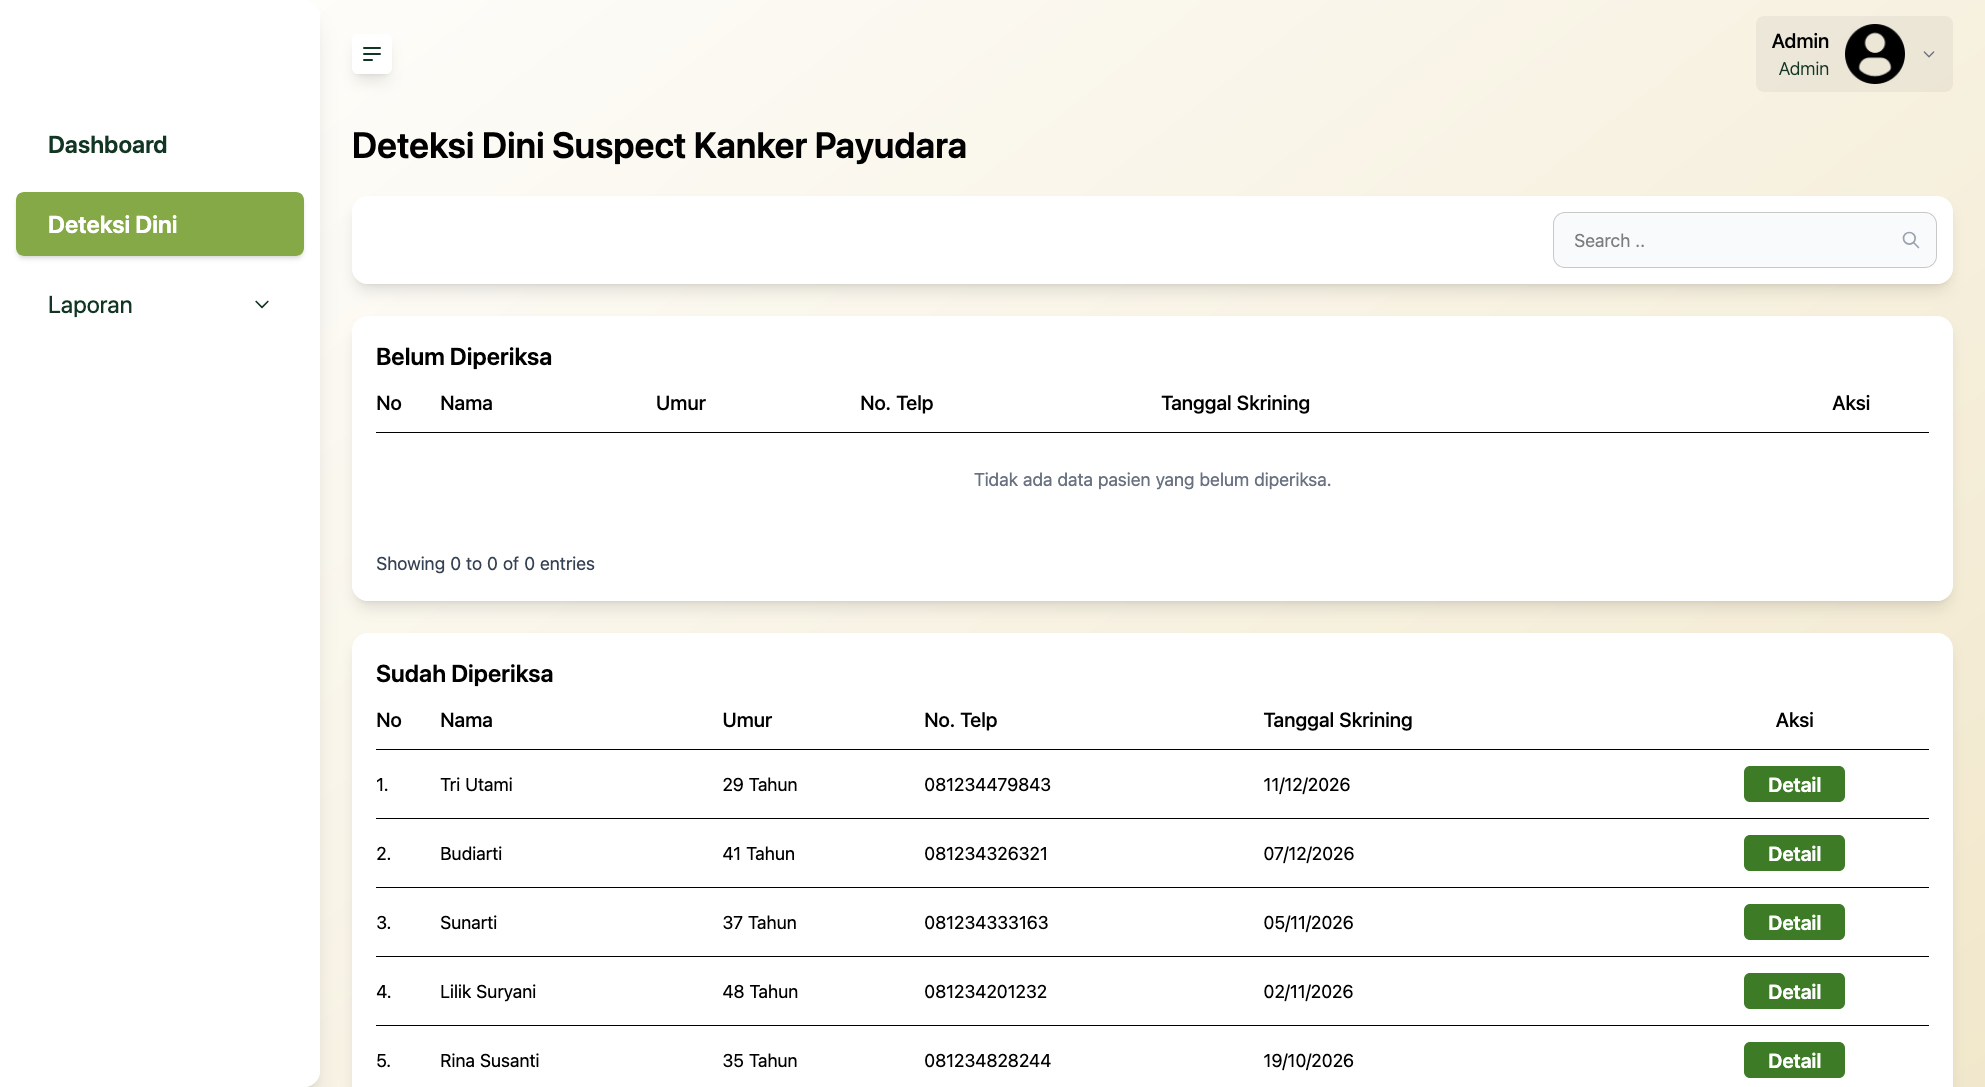Image resolution: width=1985 pixels, height=1087 pixels.
Task: Click the age 35 Tahun
Action: coord(760,1061)
